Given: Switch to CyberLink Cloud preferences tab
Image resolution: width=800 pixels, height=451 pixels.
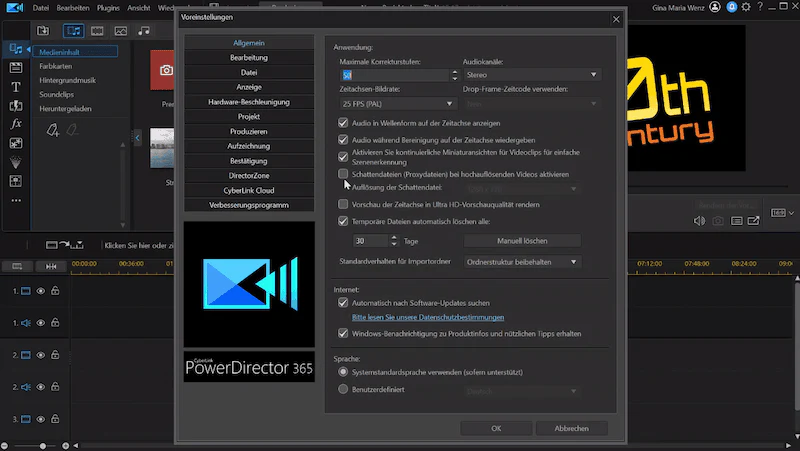Looking at the screenshot, I should (x=249, y=190).
